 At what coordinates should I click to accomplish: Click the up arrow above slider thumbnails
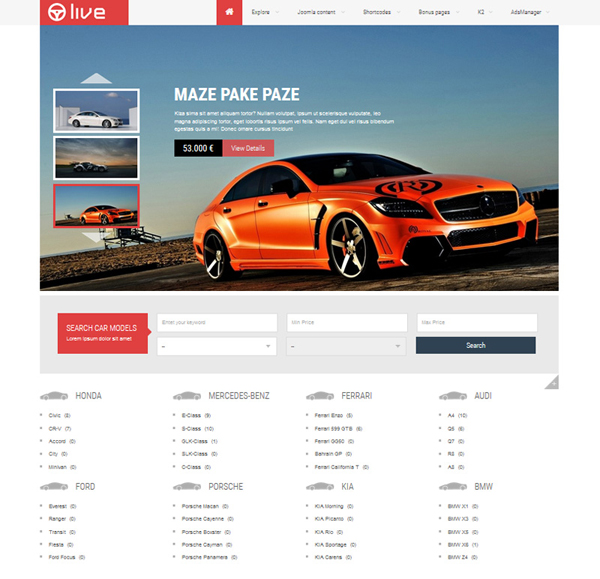[x=96, y=78]
